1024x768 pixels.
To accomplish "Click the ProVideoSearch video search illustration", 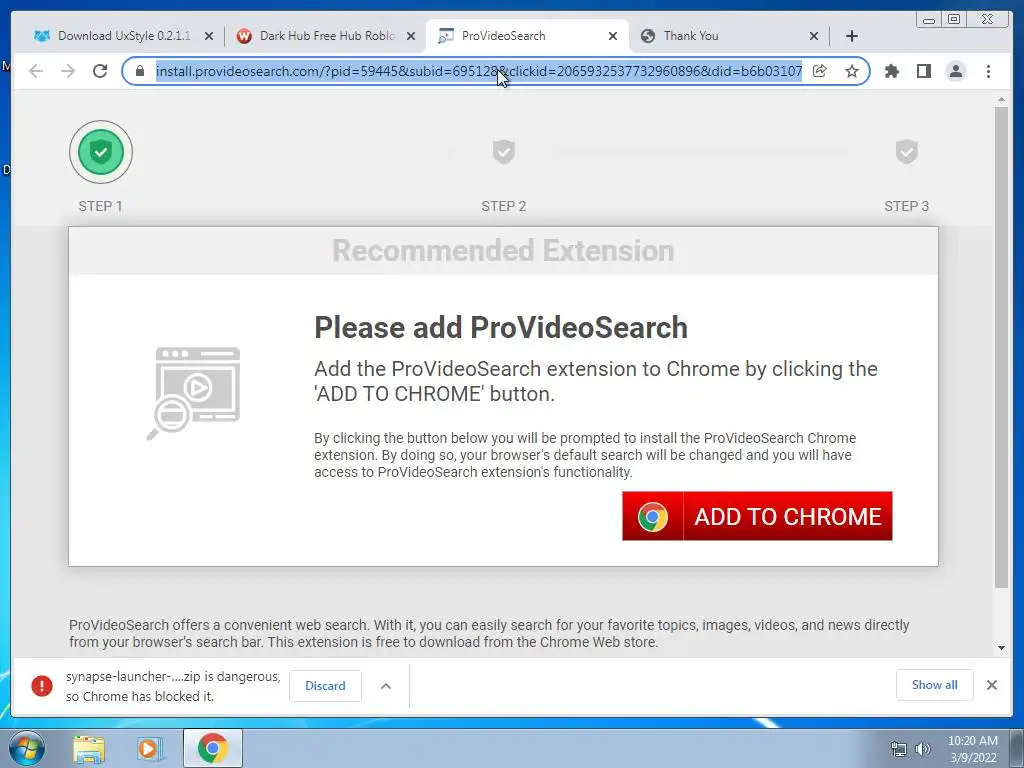I will [x=193, y=393].
